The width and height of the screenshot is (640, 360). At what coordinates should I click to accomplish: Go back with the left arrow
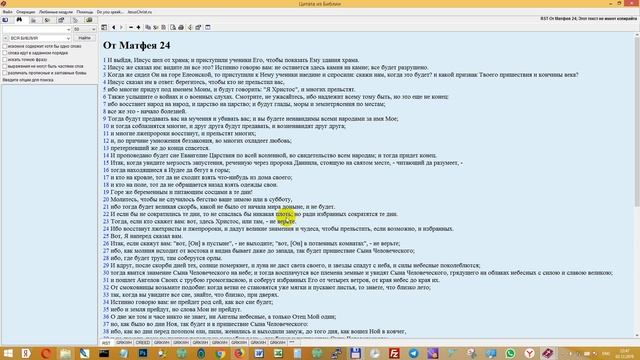point(113,27)
